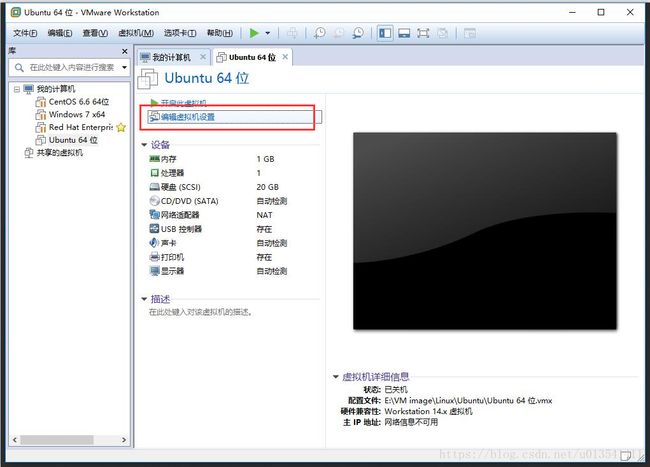Image resolution: width=650 pixels, height=467 pixels.
Task: Select CentOS 6.6 64位 virtual machine
Action: 79,102
